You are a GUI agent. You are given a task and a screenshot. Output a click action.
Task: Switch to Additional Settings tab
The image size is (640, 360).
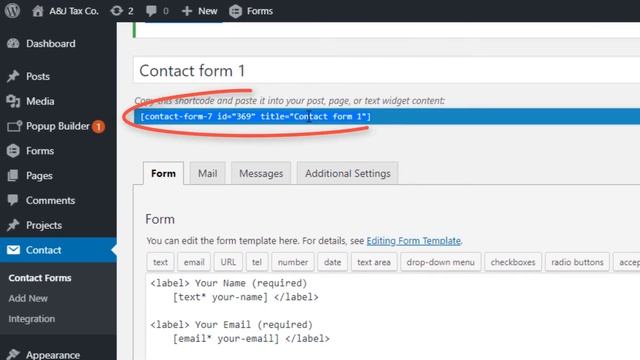[348, 173]
